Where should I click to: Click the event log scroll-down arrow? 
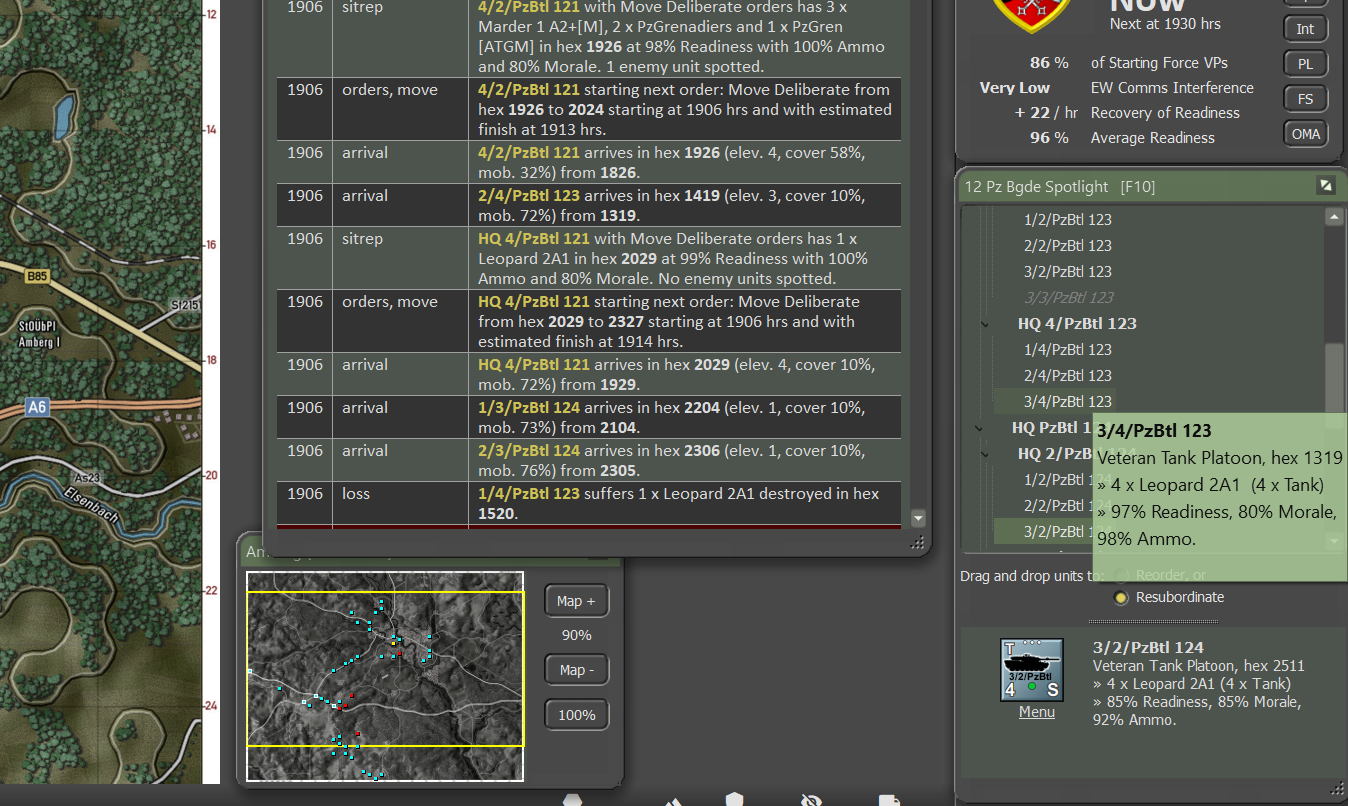tap(918, 518)
